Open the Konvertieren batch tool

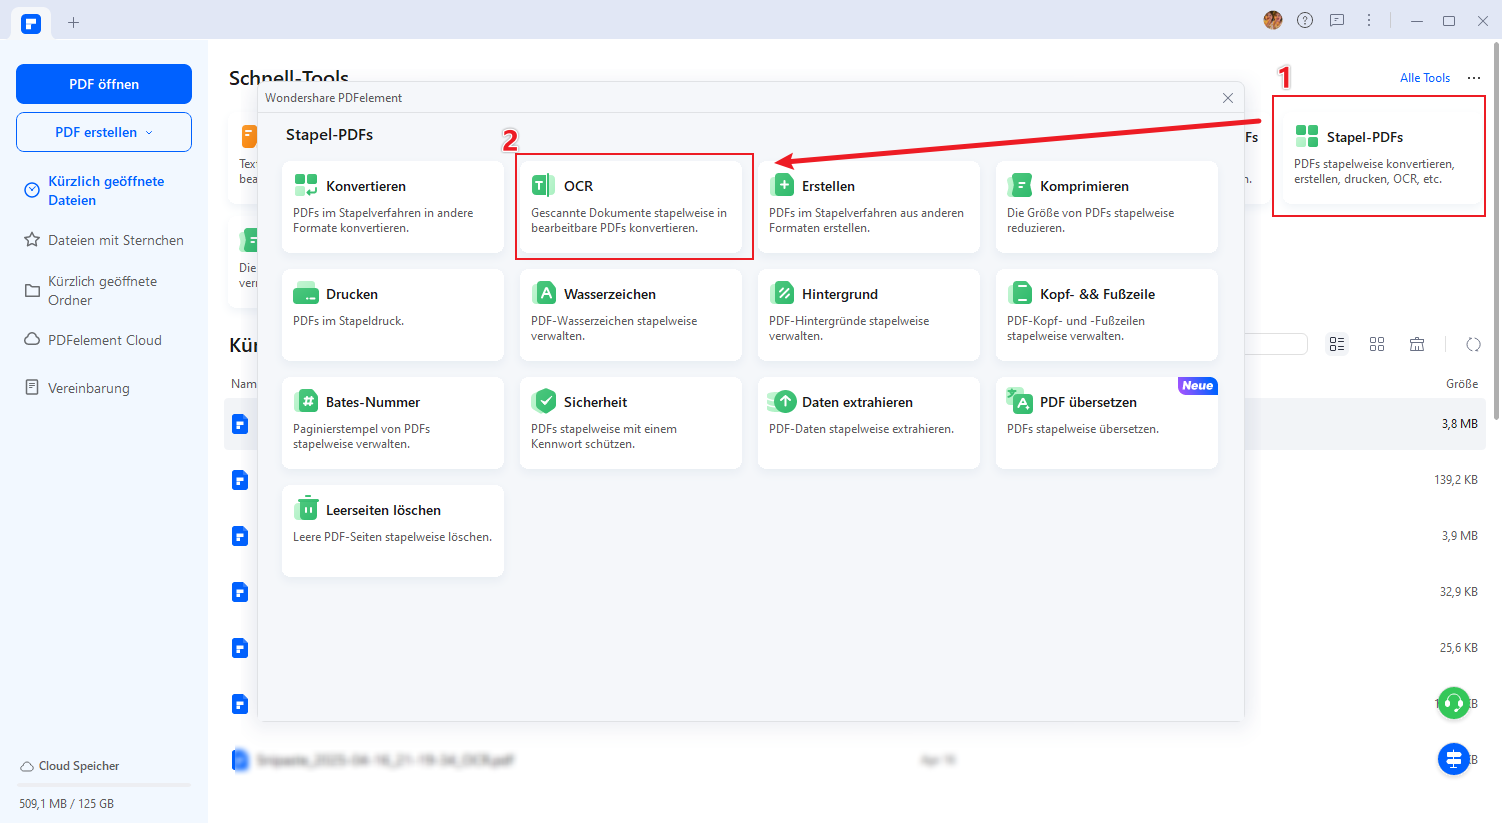393,207
